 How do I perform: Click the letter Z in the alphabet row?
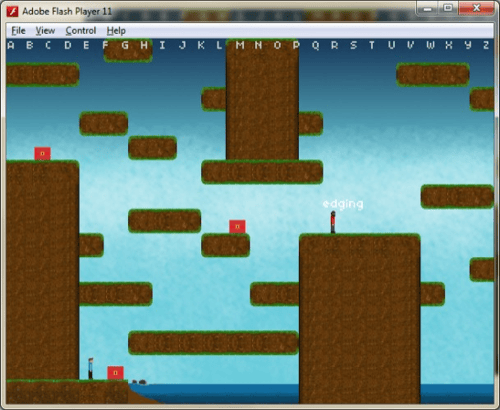tap(486, 45)
